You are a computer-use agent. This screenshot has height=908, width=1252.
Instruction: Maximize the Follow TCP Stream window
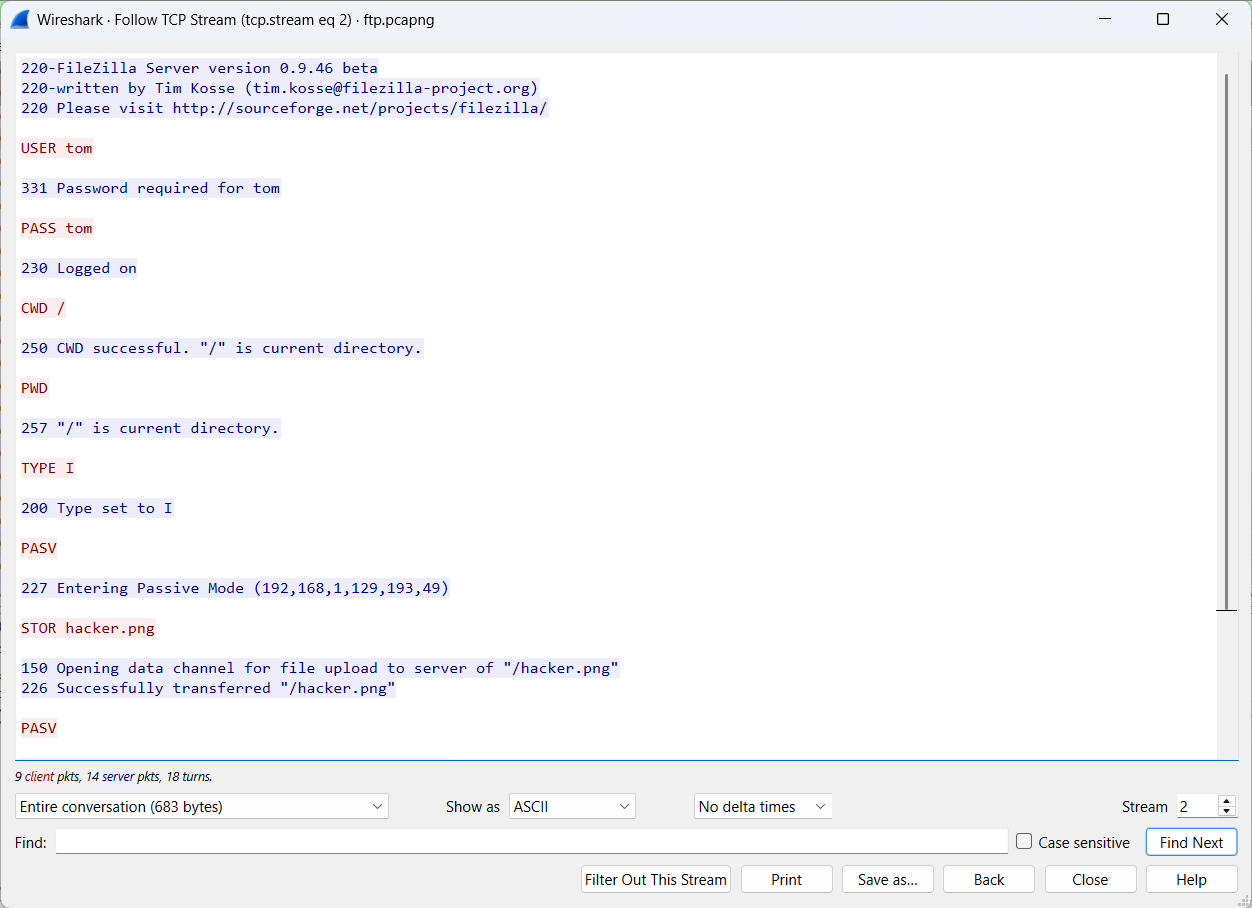tap(1163, 19)
